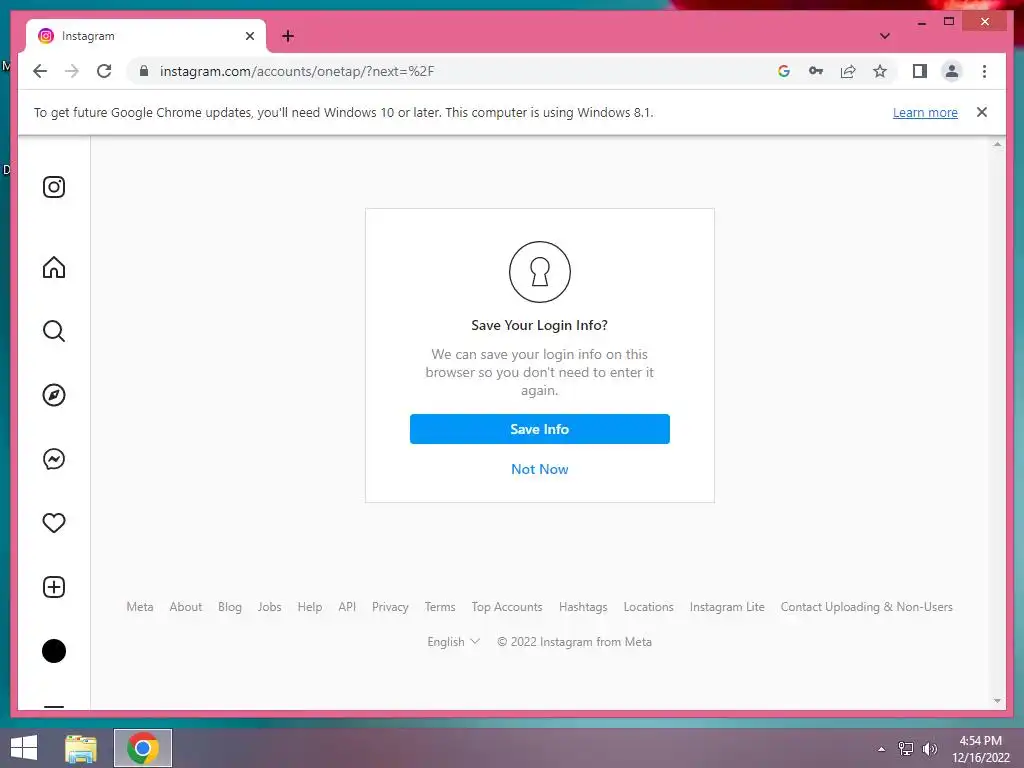This screenshot has height=768, width=1024.
Task: Open the API footer link
Action: point(347,607)
